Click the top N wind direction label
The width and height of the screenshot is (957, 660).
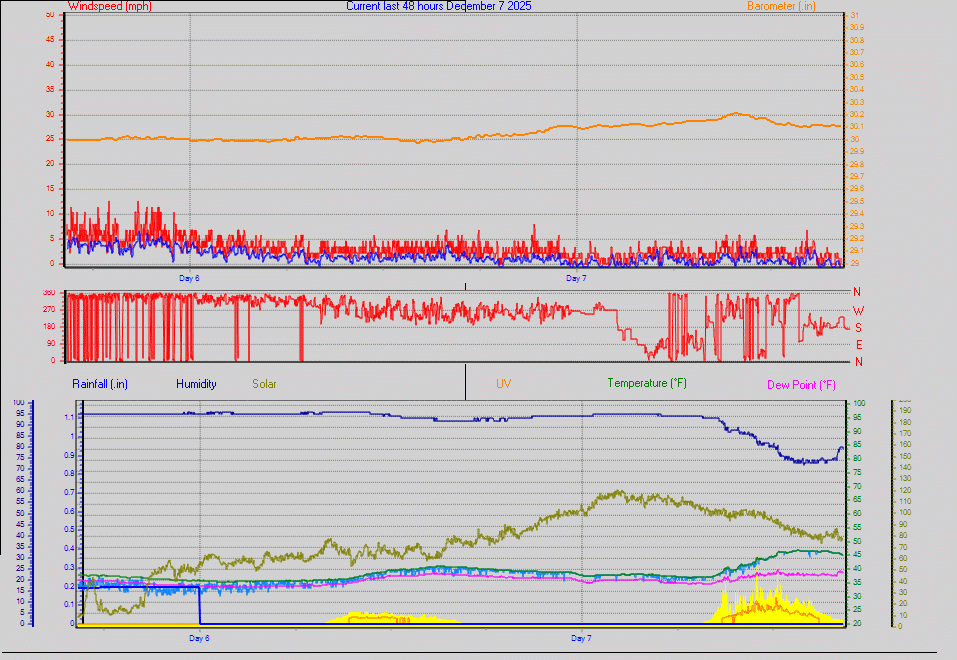click(858, 292)
